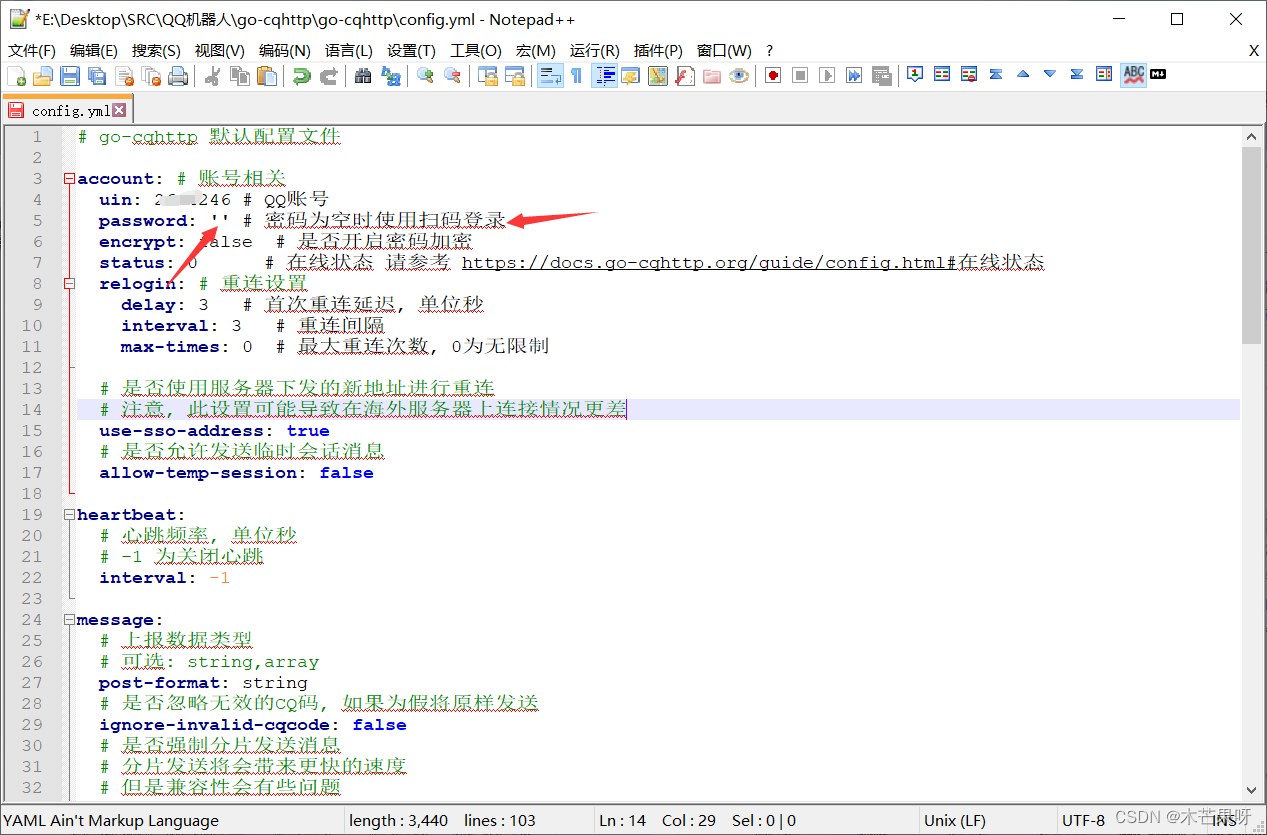Run macro multiple times icon

click(854, 76)
